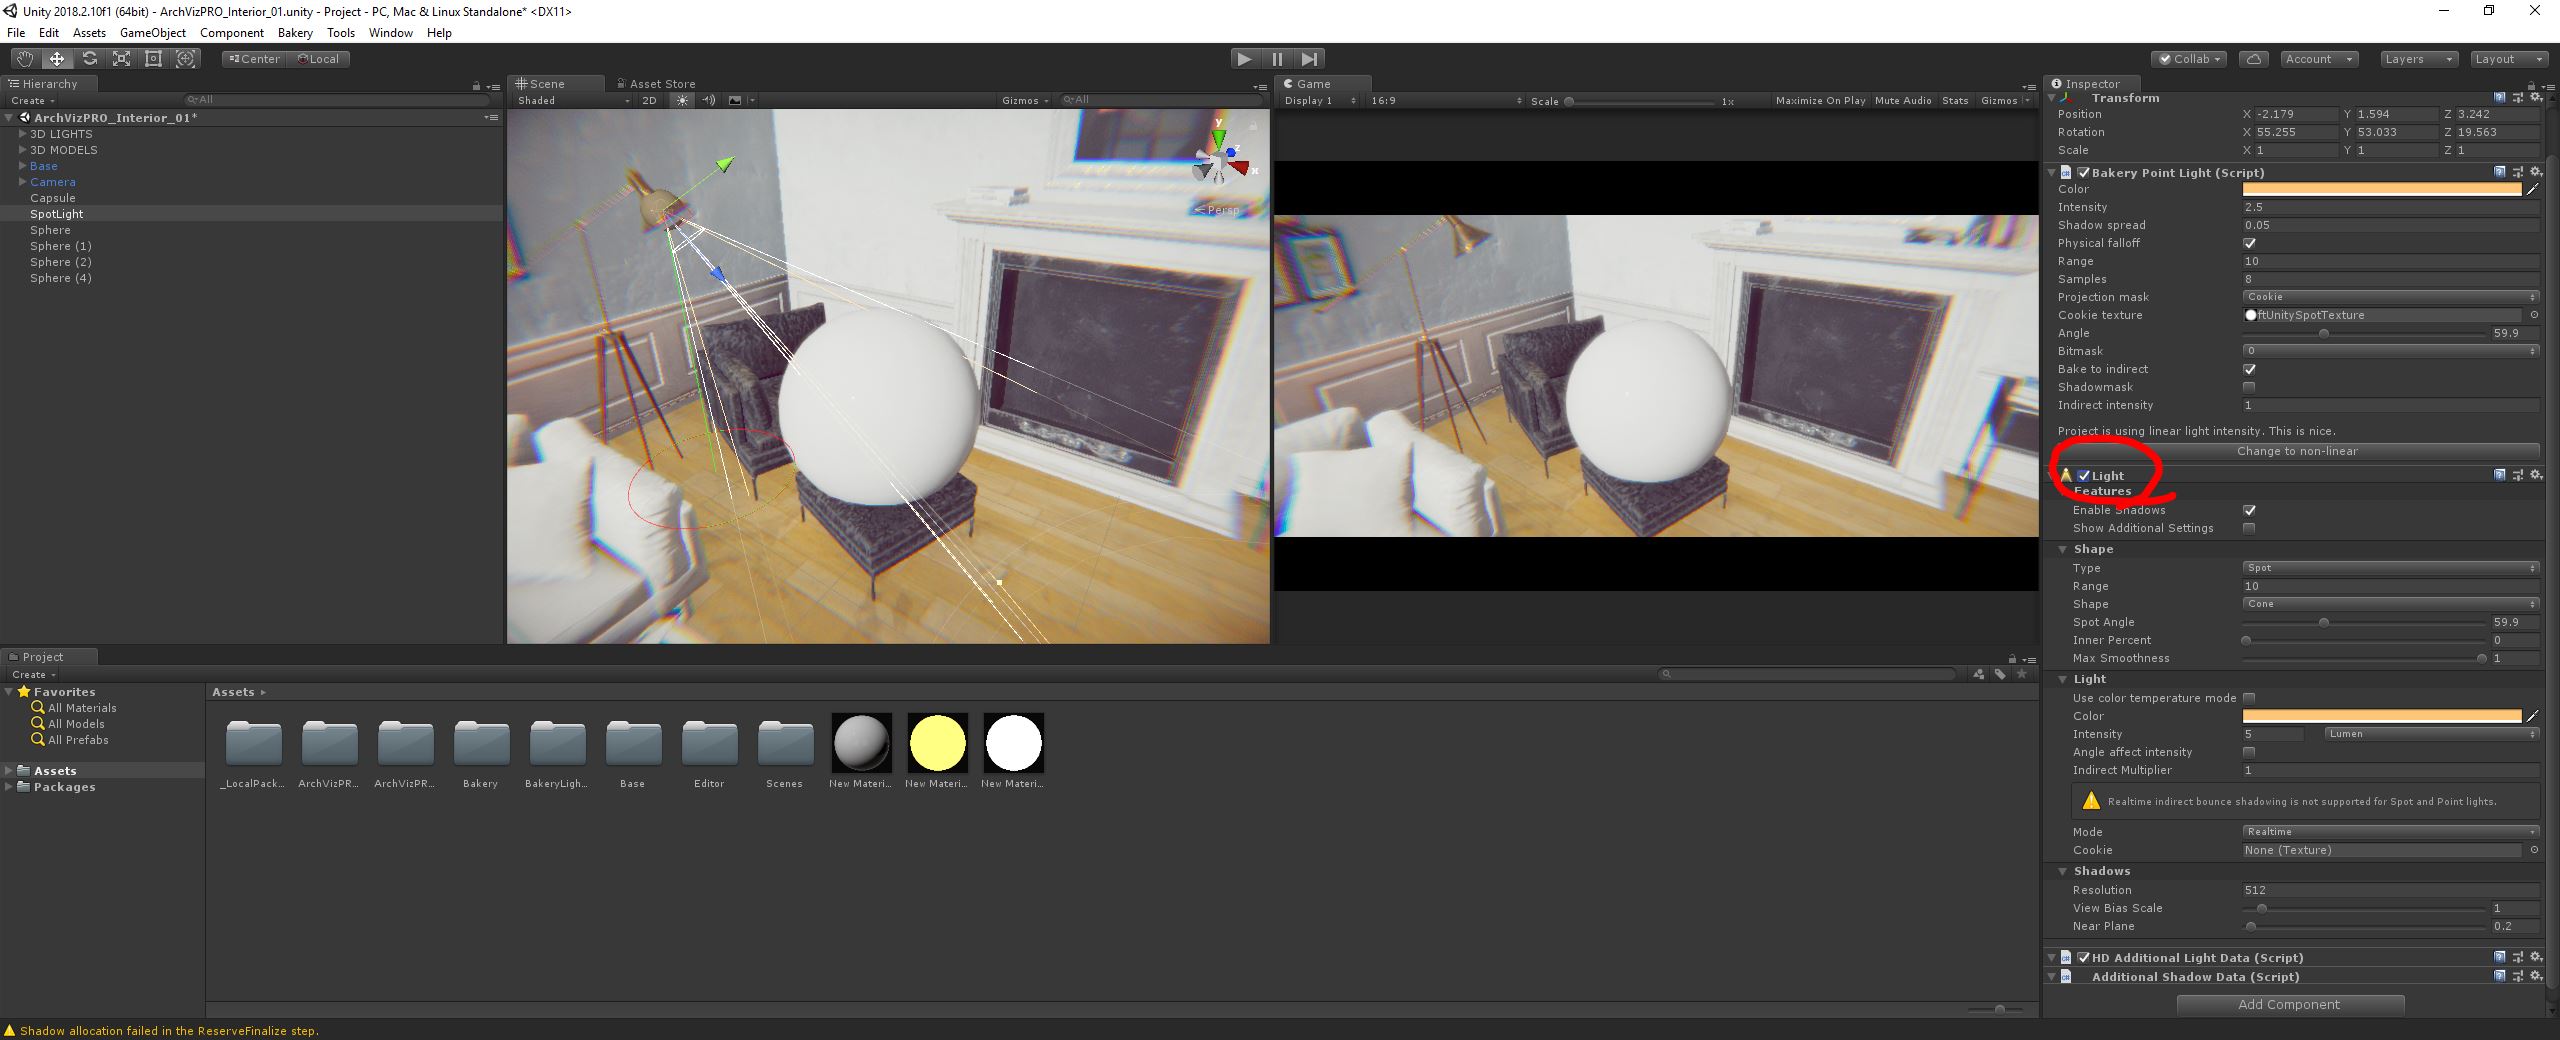Click the Add Component button
2560x1040 pixels.
(x=2290, y=1004)
